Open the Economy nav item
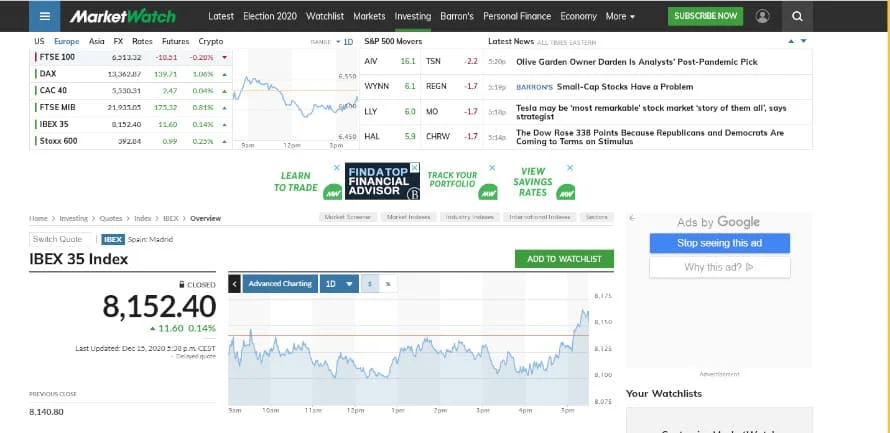The width and height of the screenshot is (890, 433). (578, 16)
